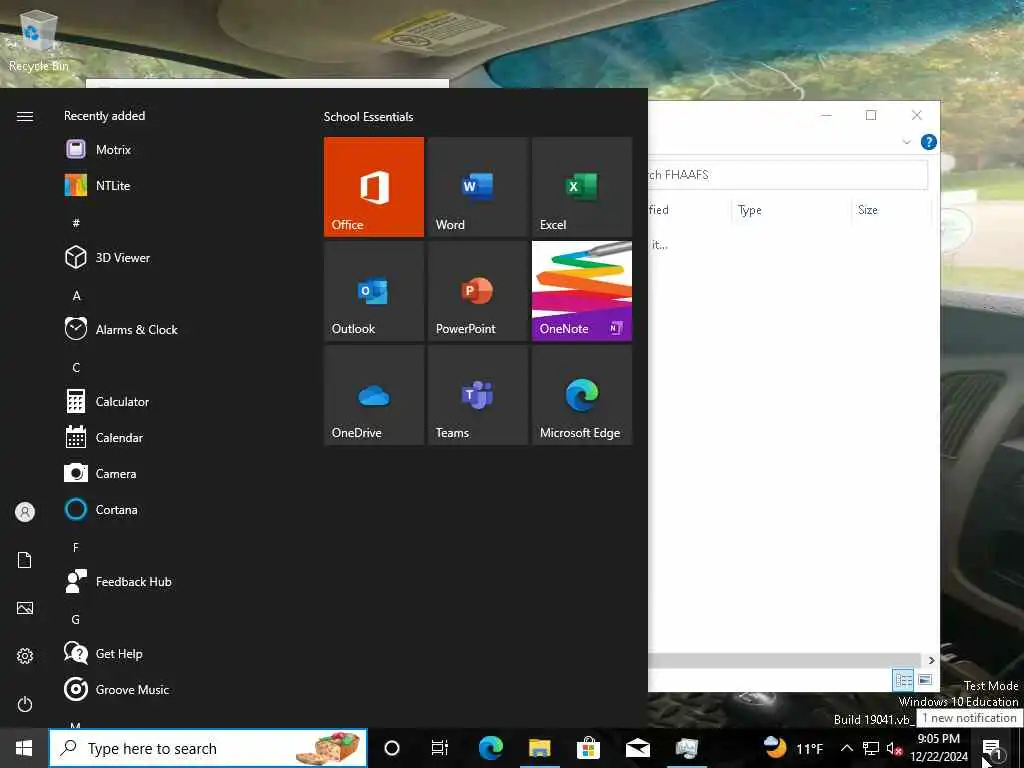Launch the PowerPoint tile
The image size is (1024, 768).
[x=477, y=291]
